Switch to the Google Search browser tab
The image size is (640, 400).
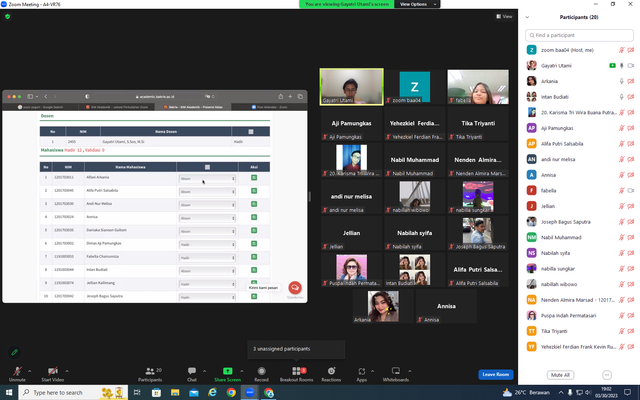click(40, 107)
